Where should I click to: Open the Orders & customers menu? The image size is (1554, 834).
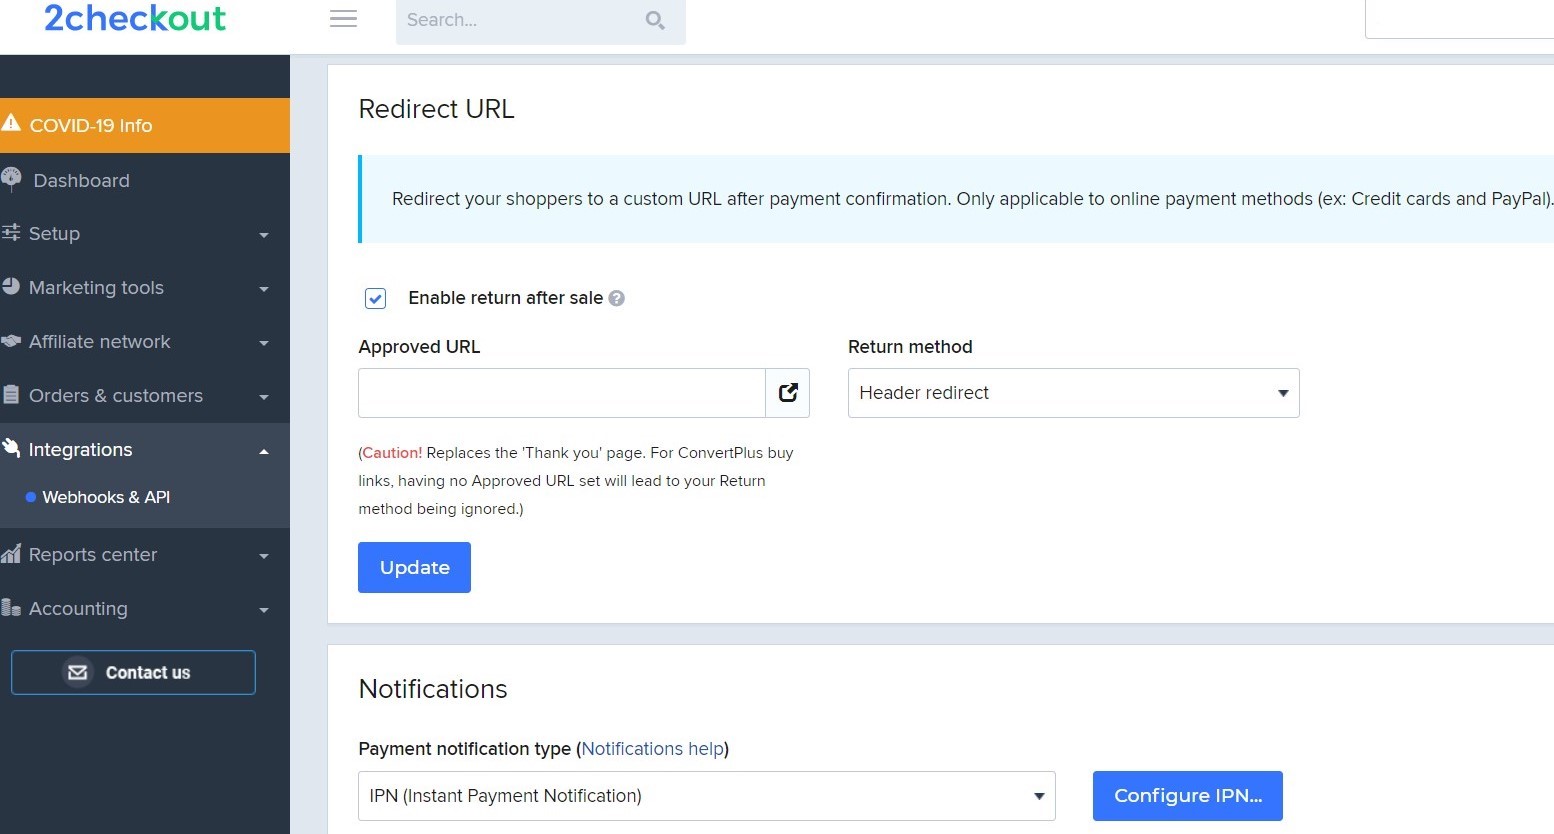(x=135, y=396)
